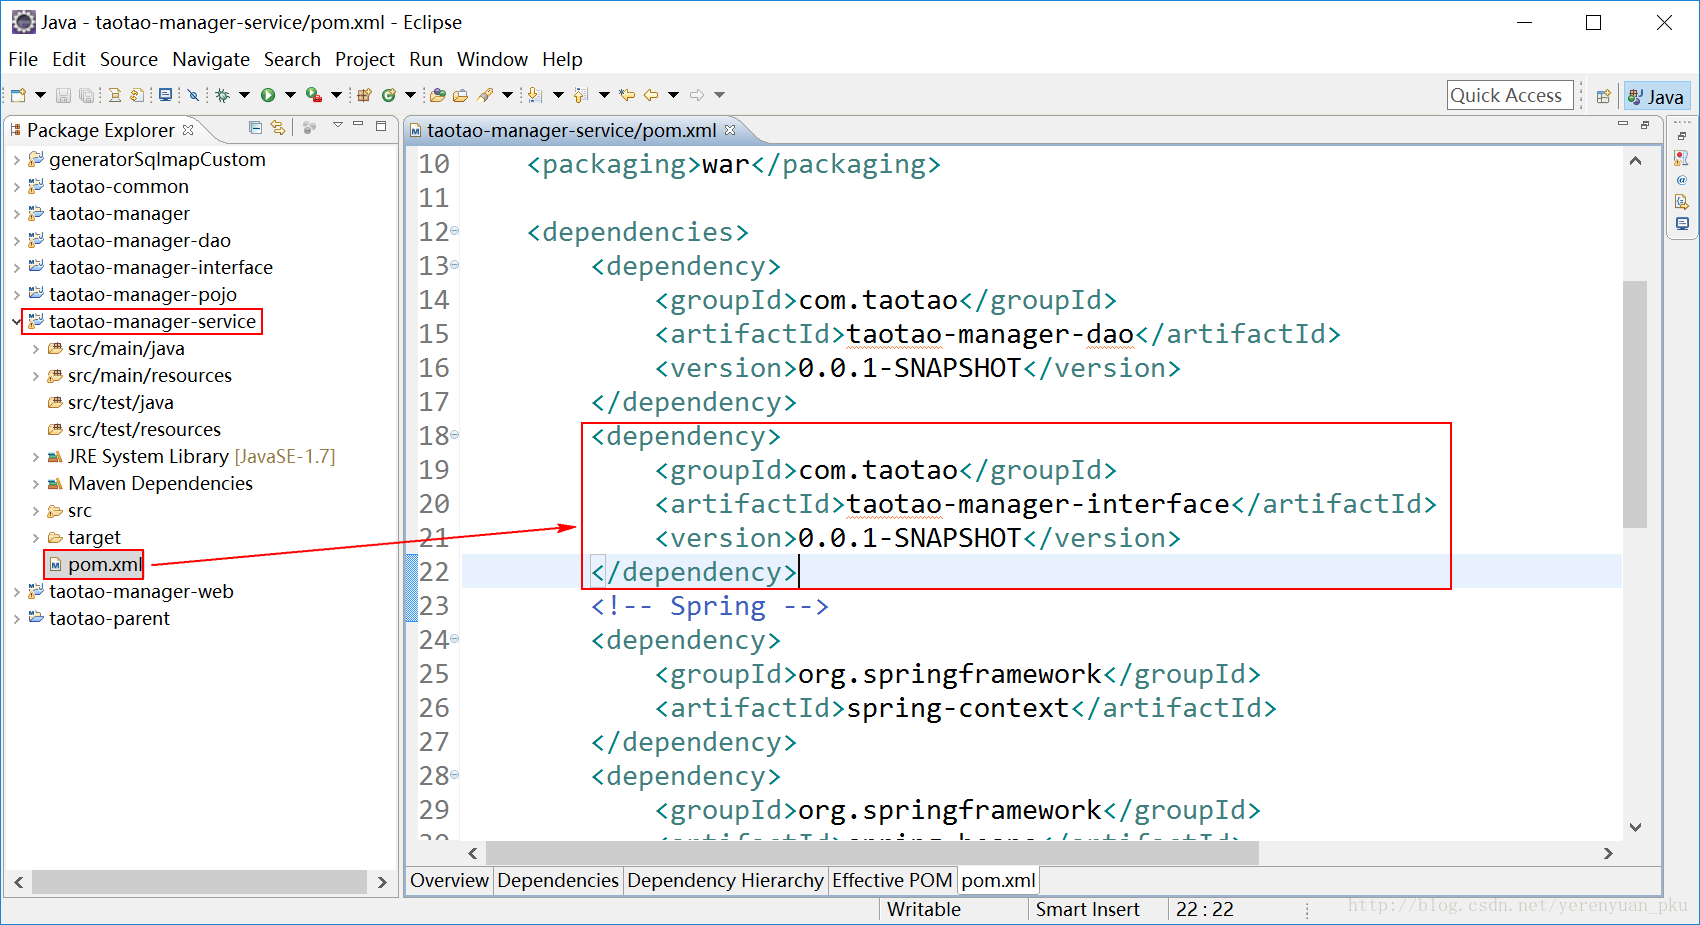The width and height of the screenshot is (1700, 925).
Task: Click the Collapse All icon in Package Explorer
Action: coord(255,127)
